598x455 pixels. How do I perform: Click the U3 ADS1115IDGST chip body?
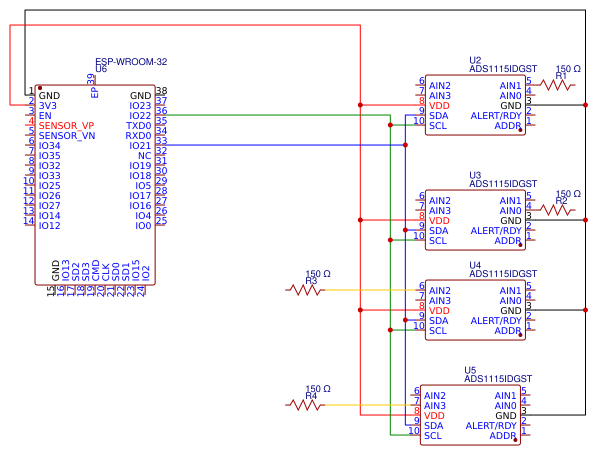tap(475, 220)
